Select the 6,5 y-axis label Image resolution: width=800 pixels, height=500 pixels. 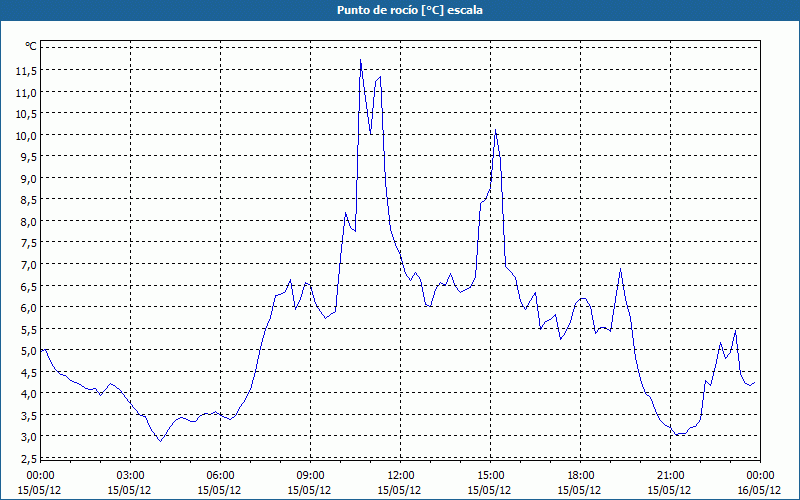(x=29, y=286)
